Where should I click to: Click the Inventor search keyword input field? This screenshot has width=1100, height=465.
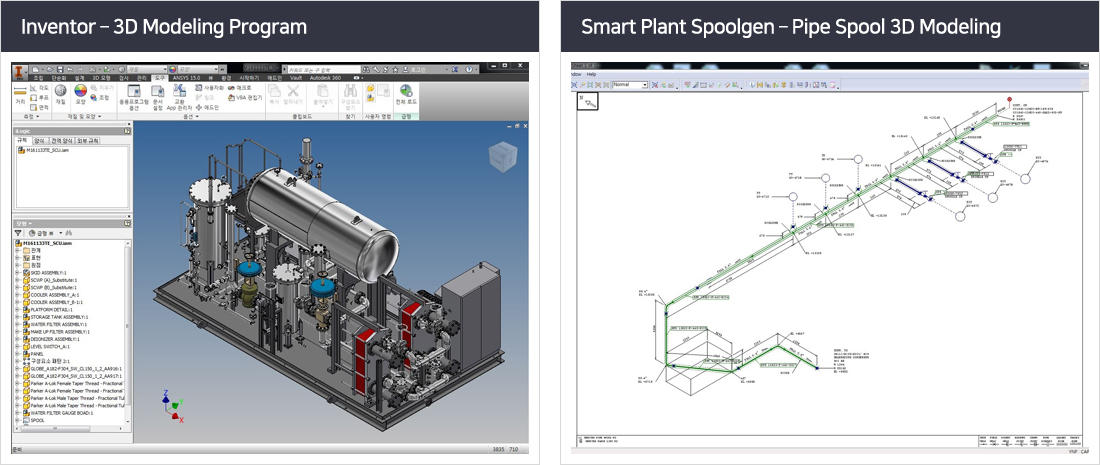pyautogui.click(x=324, y=70)
